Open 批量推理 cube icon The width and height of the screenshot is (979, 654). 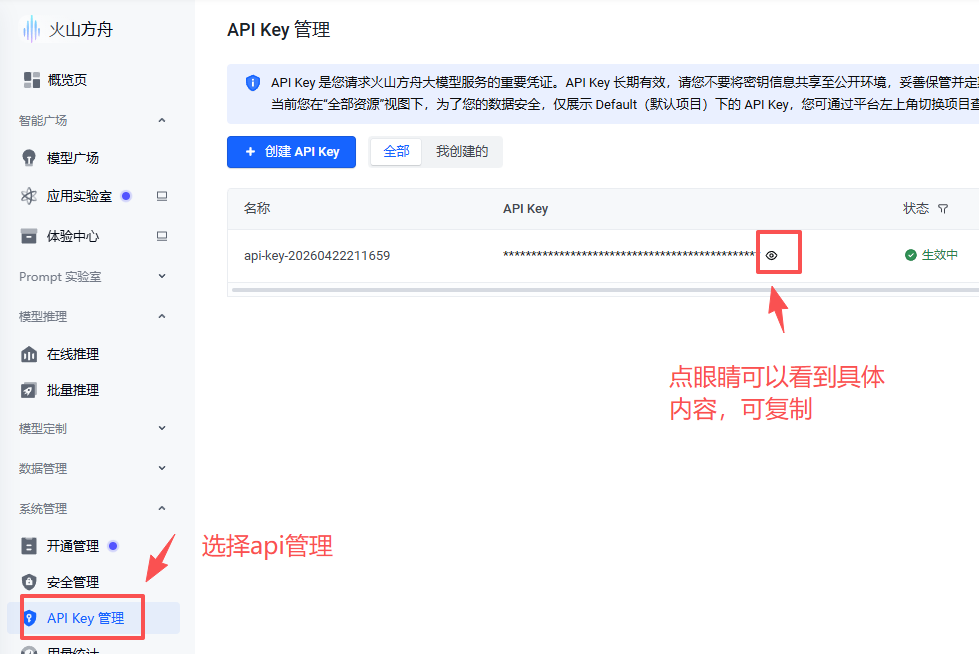(30, 391)
